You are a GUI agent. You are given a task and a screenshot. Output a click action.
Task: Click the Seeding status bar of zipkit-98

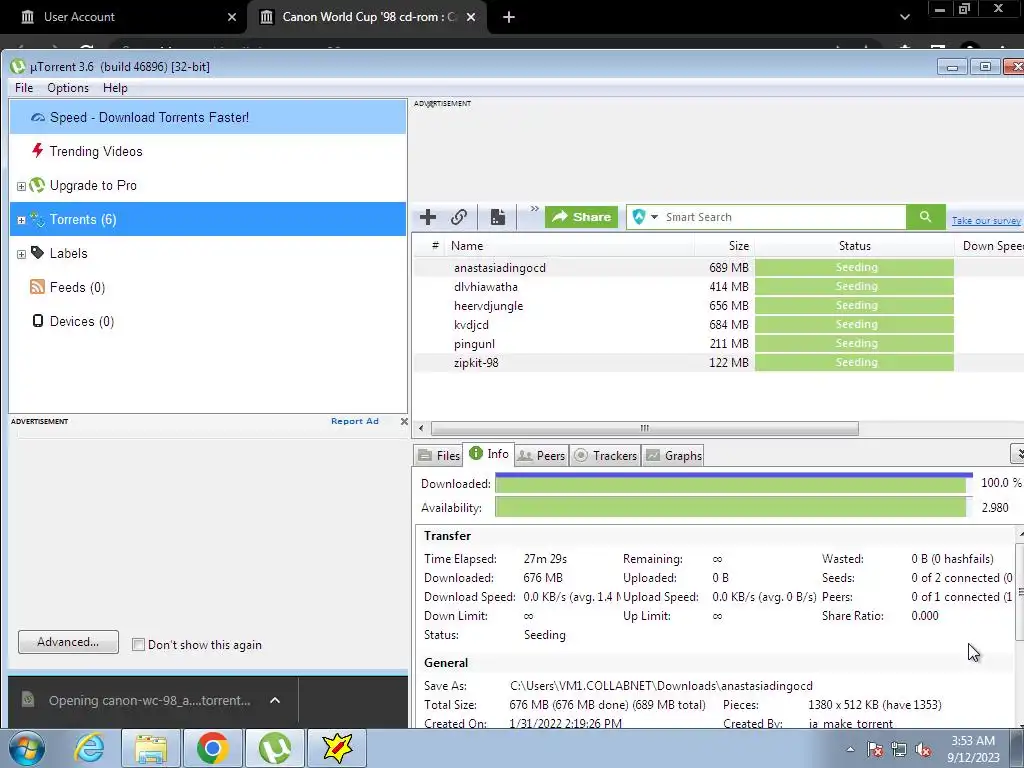pos(854,362)
